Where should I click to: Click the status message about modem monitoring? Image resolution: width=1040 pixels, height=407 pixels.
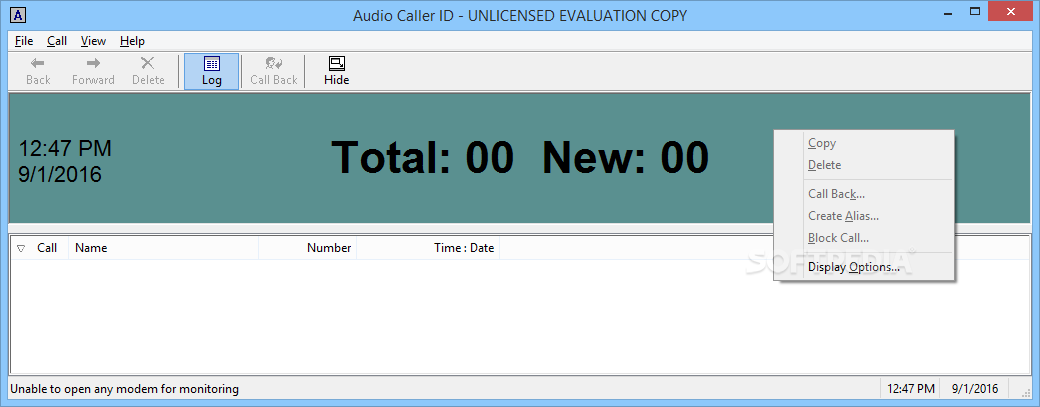click(x=124, y=389)
